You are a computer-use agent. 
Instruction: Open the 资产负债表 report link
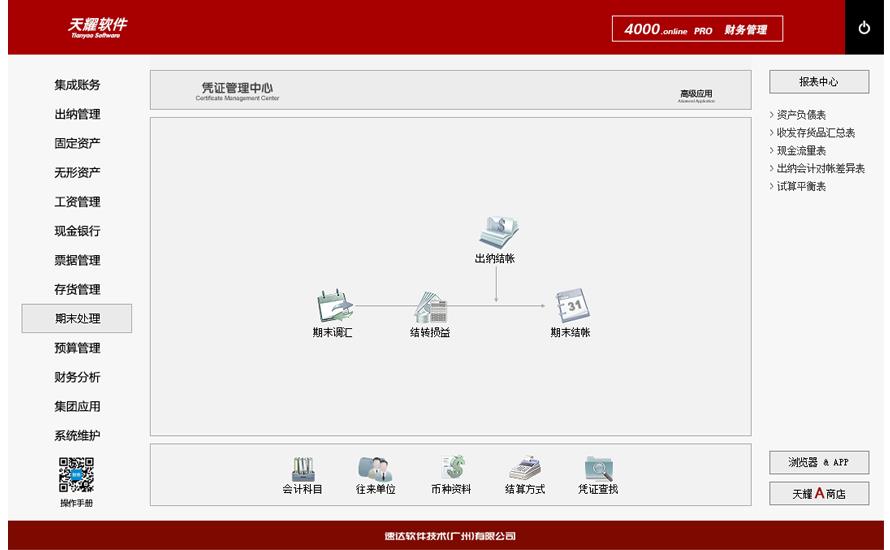(801, 115)
